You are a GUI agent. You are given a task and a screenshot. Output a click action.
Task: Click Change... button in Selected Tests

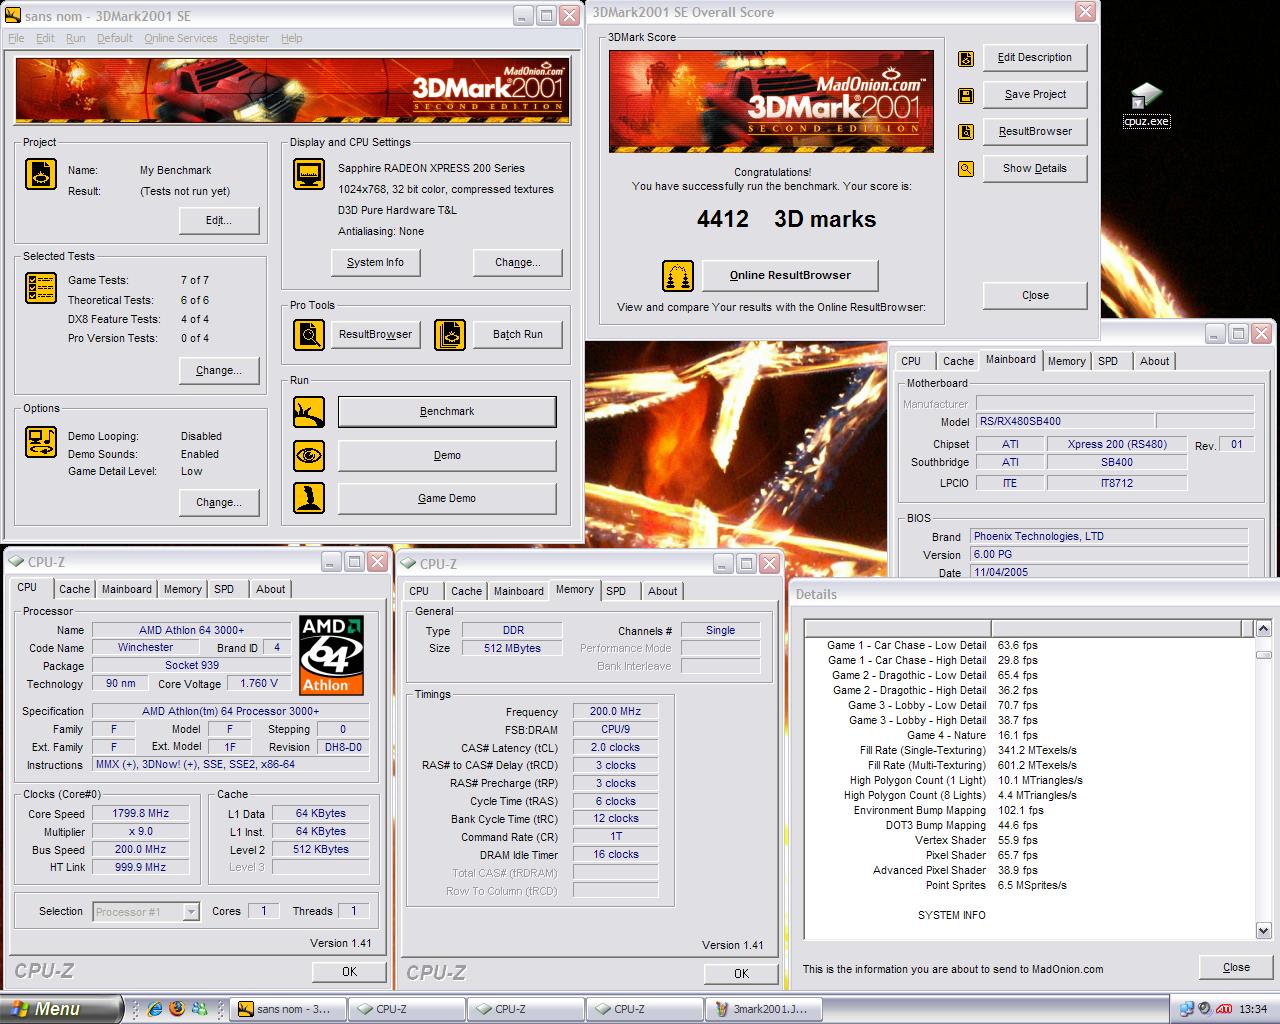219,370
